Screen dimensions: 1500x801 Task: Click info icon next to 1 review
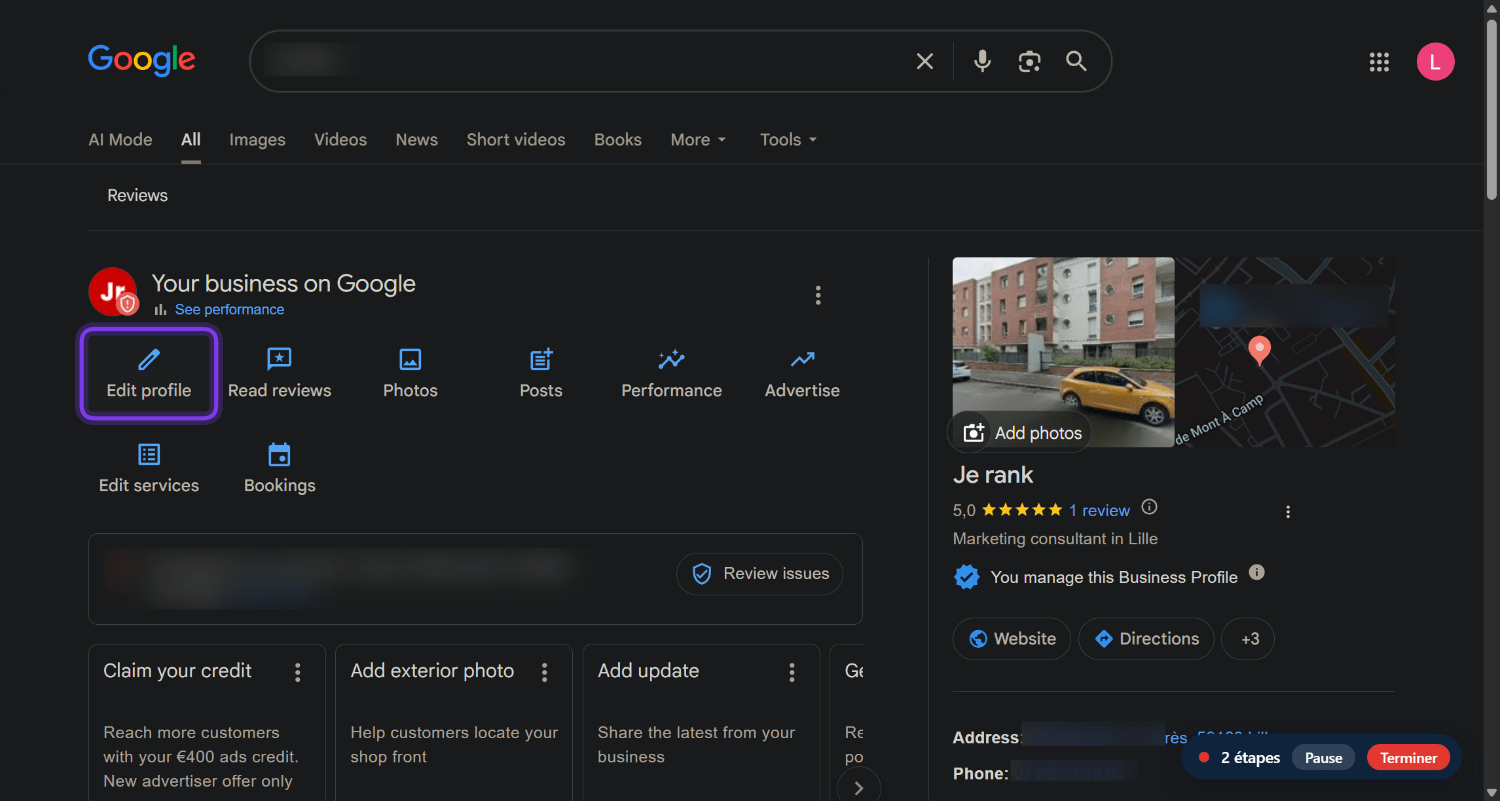(x=1149, y=506)
